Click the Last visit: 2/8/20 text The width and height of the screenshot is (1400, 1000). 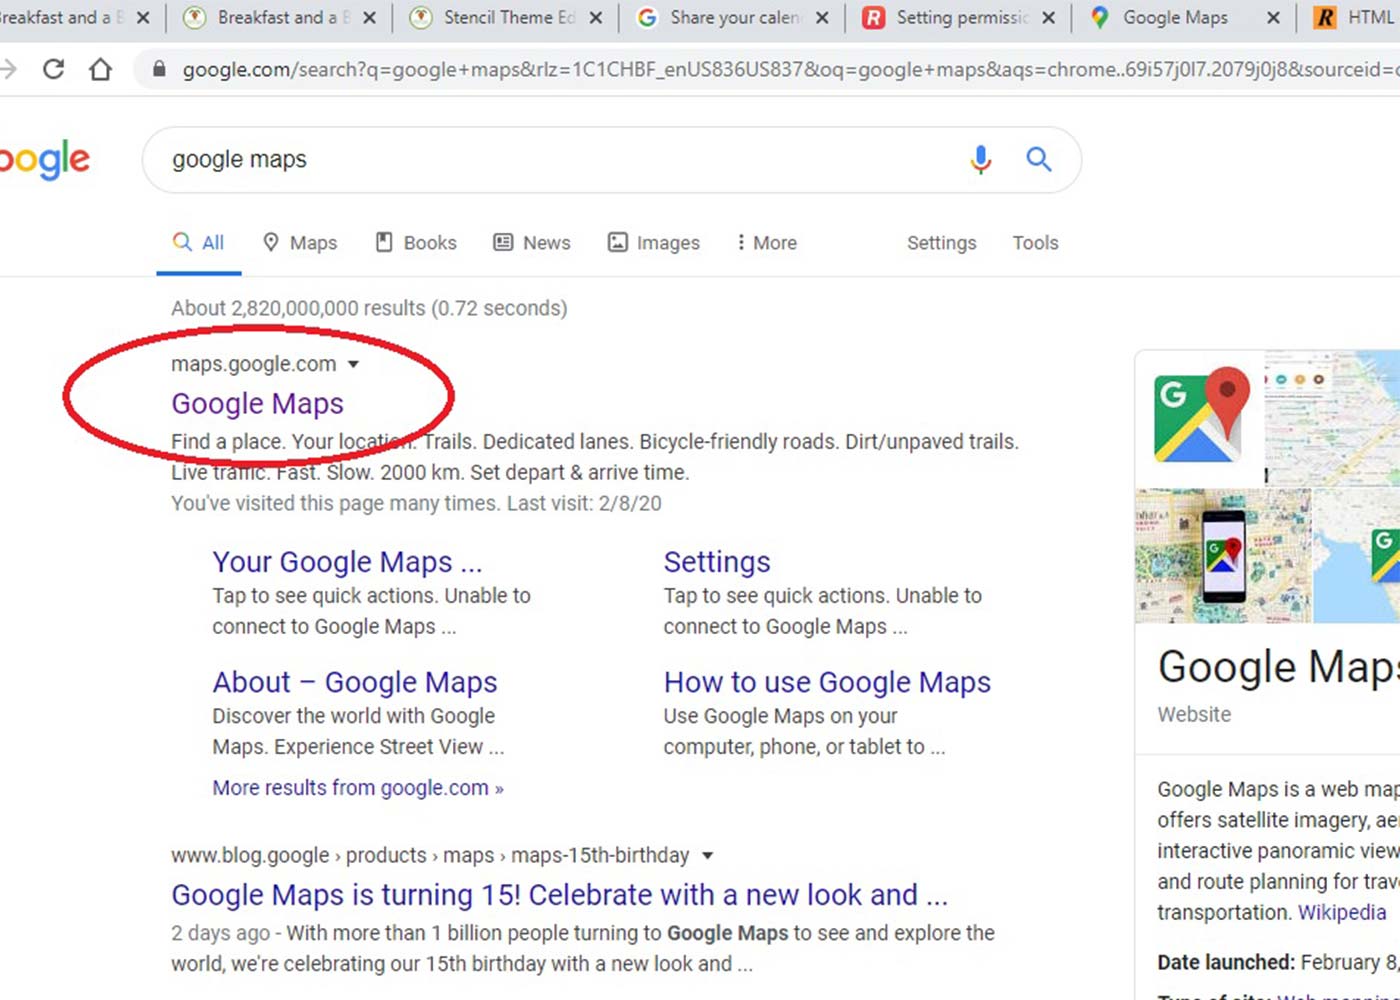[x=584, y=503]
